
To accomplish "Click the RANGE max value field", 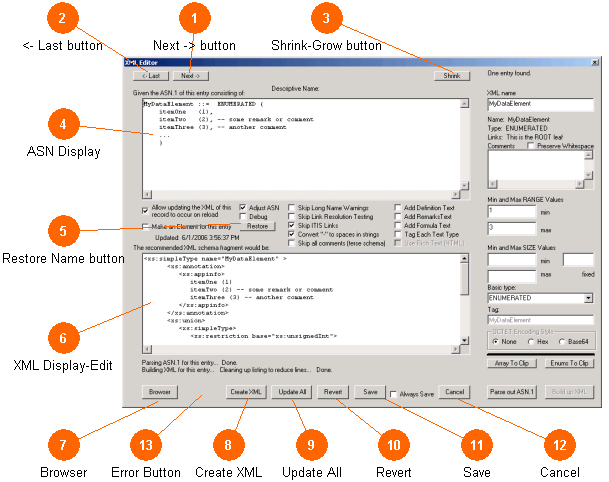I will (x=512, y=229).
